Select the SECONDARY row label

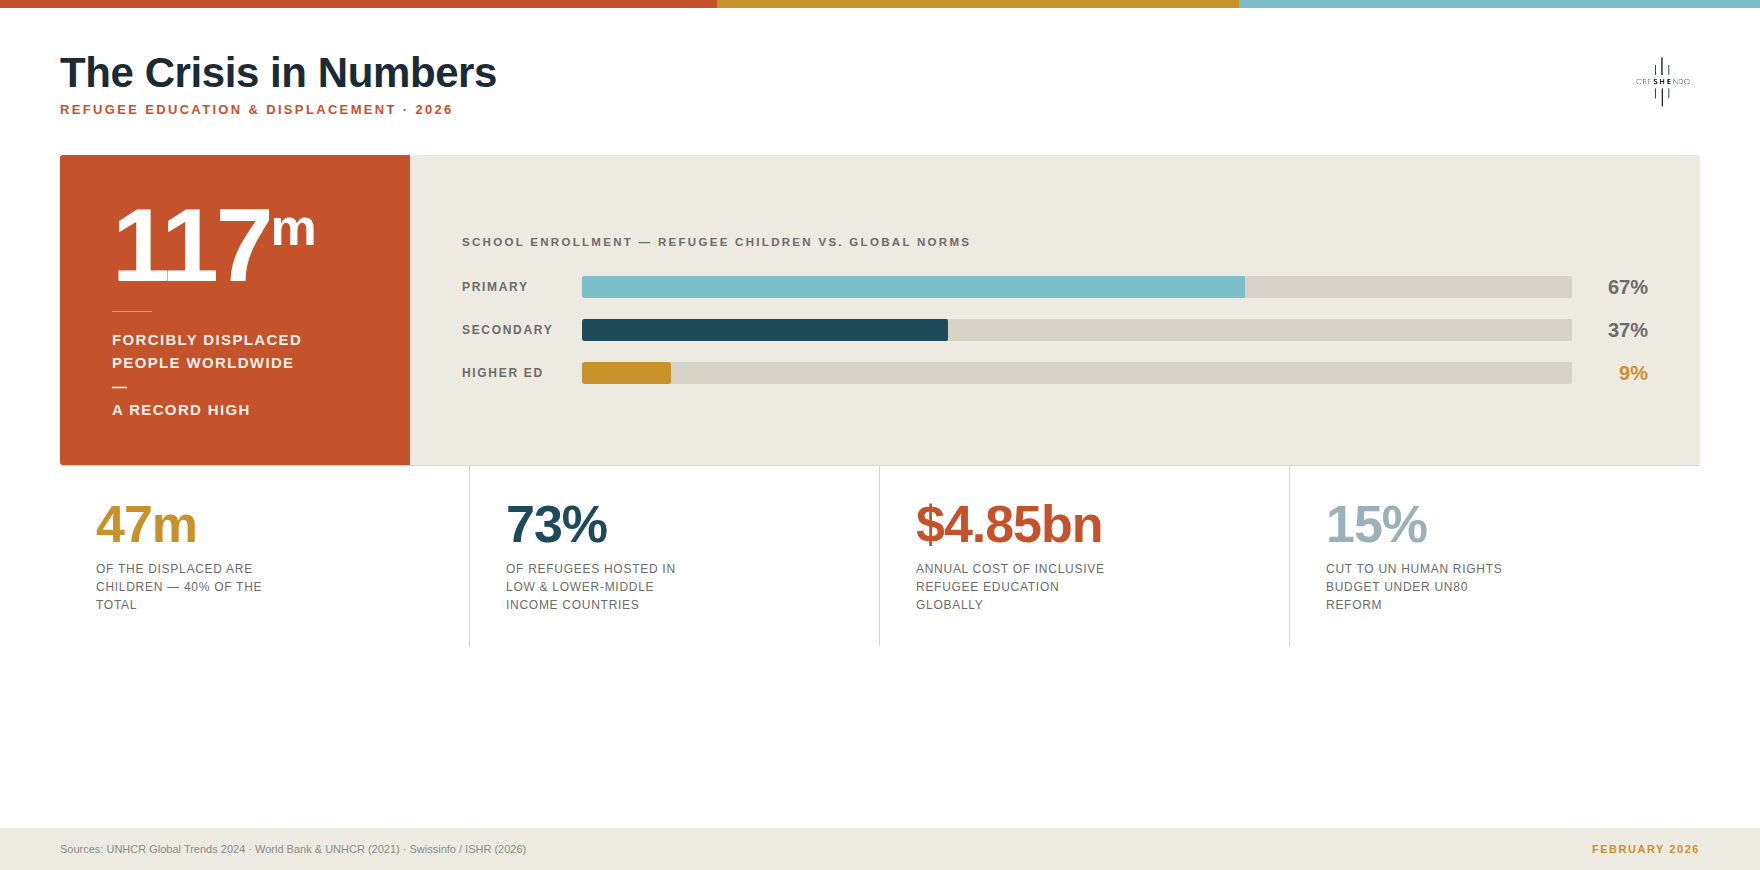(507, 330)
